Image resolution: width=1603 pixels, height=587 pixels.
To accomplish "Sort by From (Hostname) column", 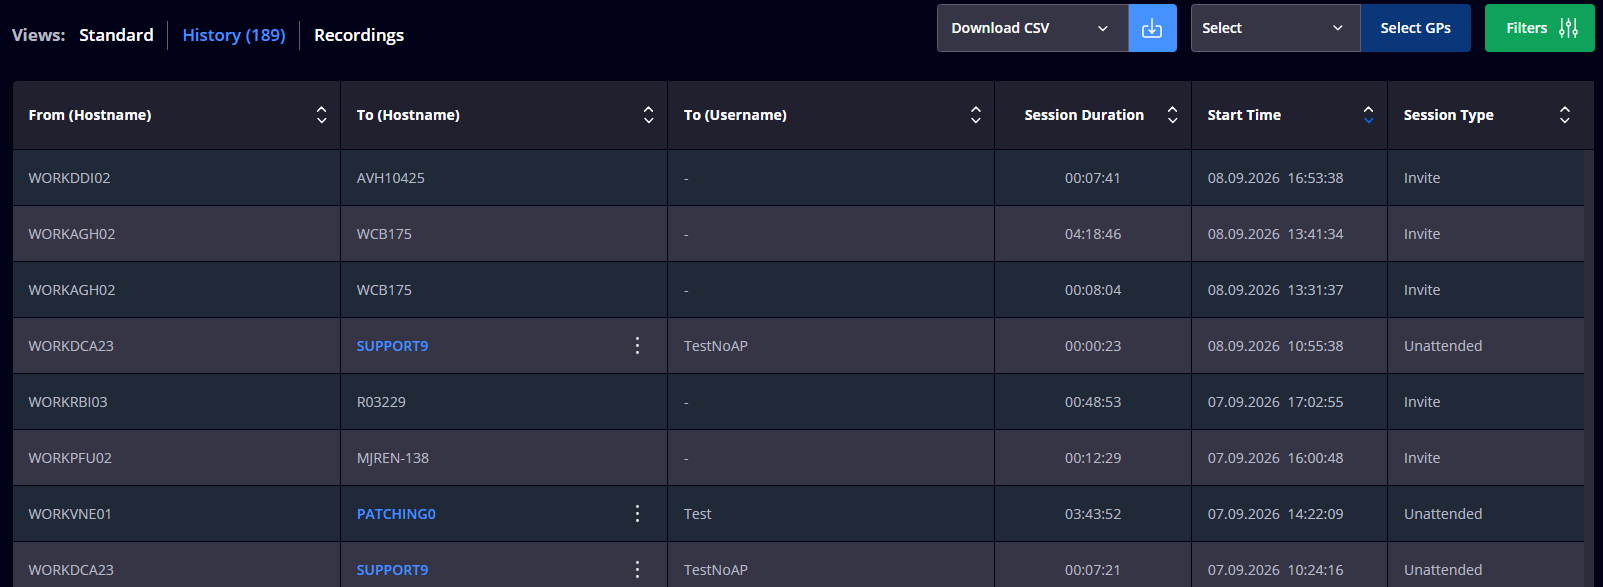I will [x=321, y=115].
